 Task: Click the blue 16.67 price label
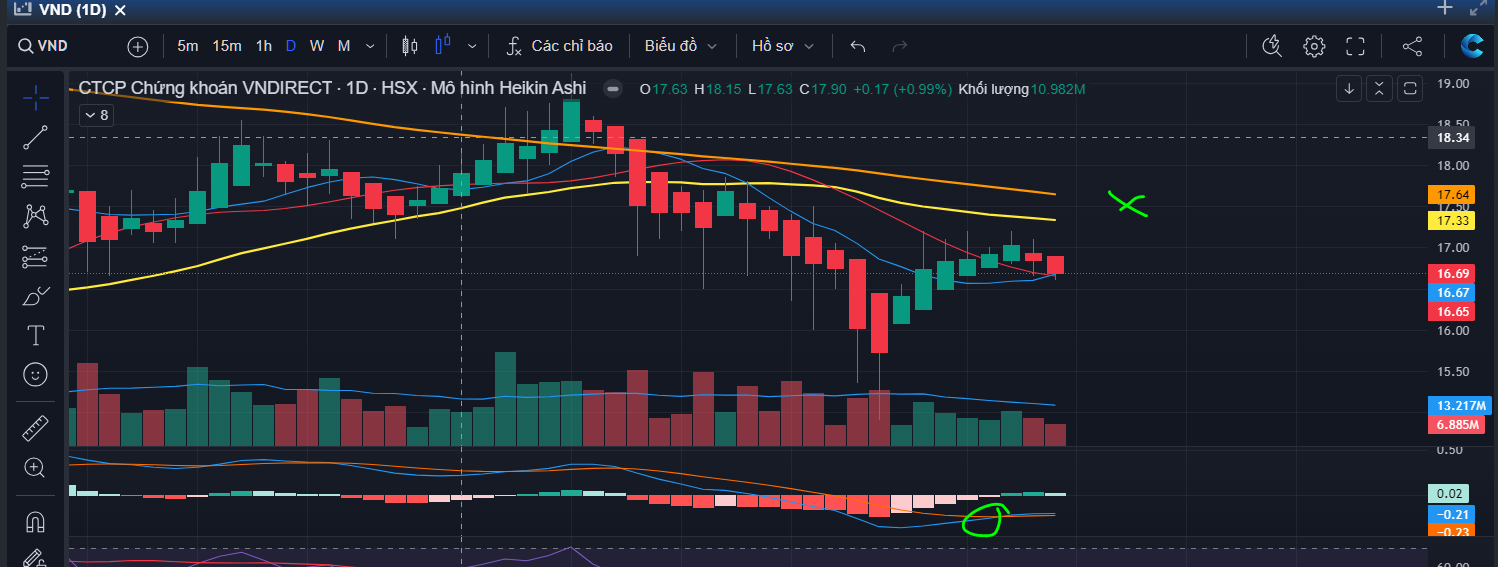tap(1453, 292)
